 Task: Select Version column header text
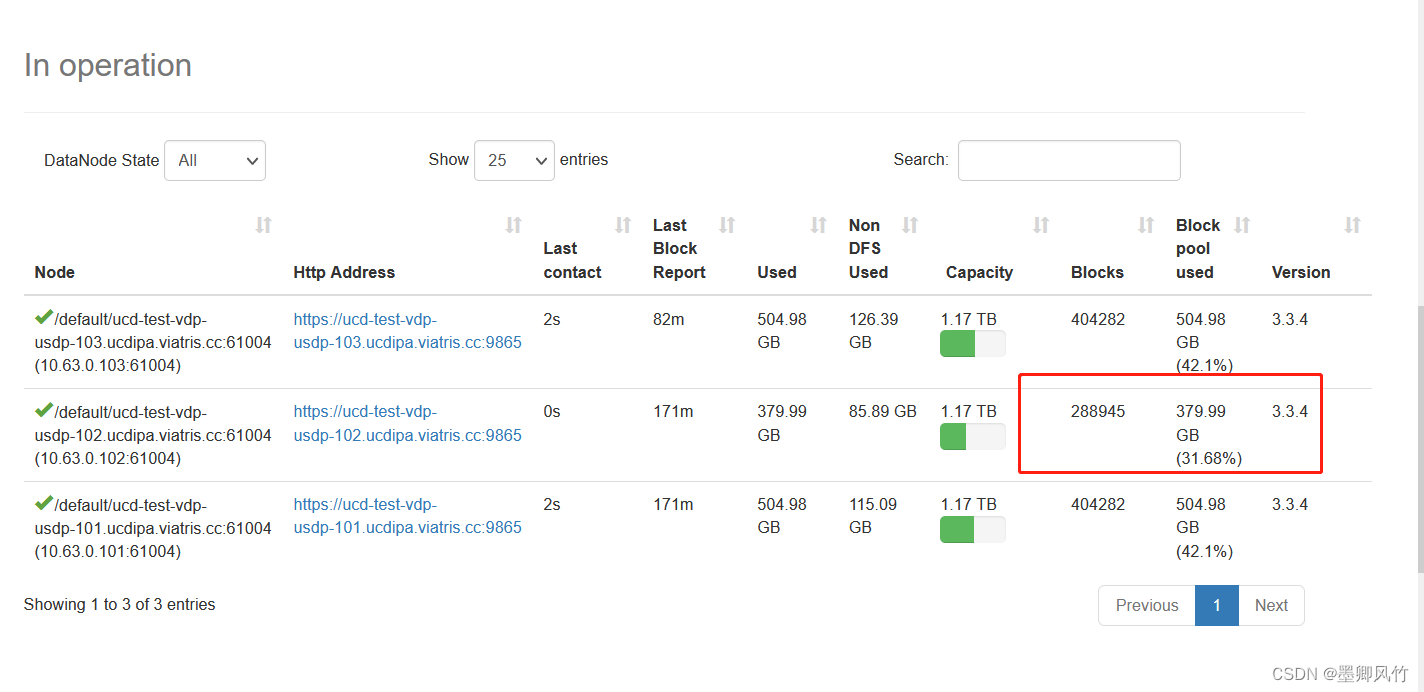[x=1301, y=272]
